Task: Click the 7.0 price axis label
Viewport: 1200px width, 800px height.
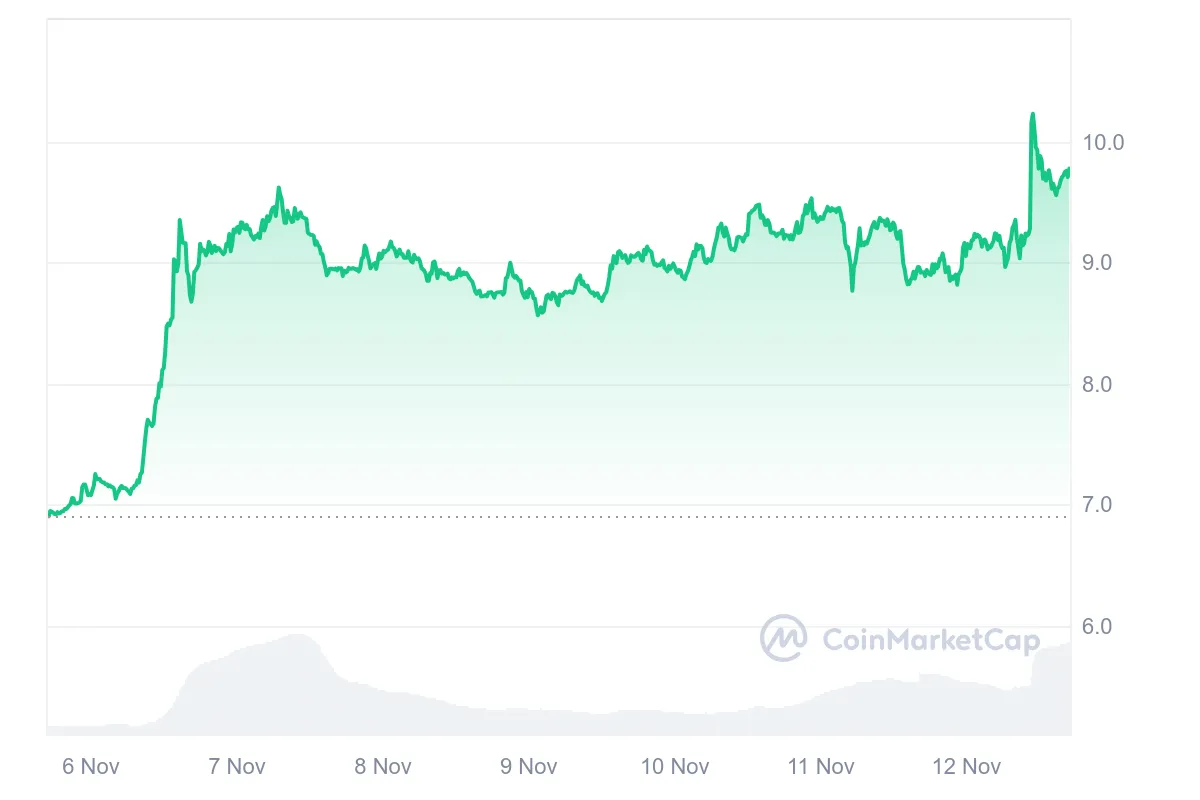Action: (1096, 505)
